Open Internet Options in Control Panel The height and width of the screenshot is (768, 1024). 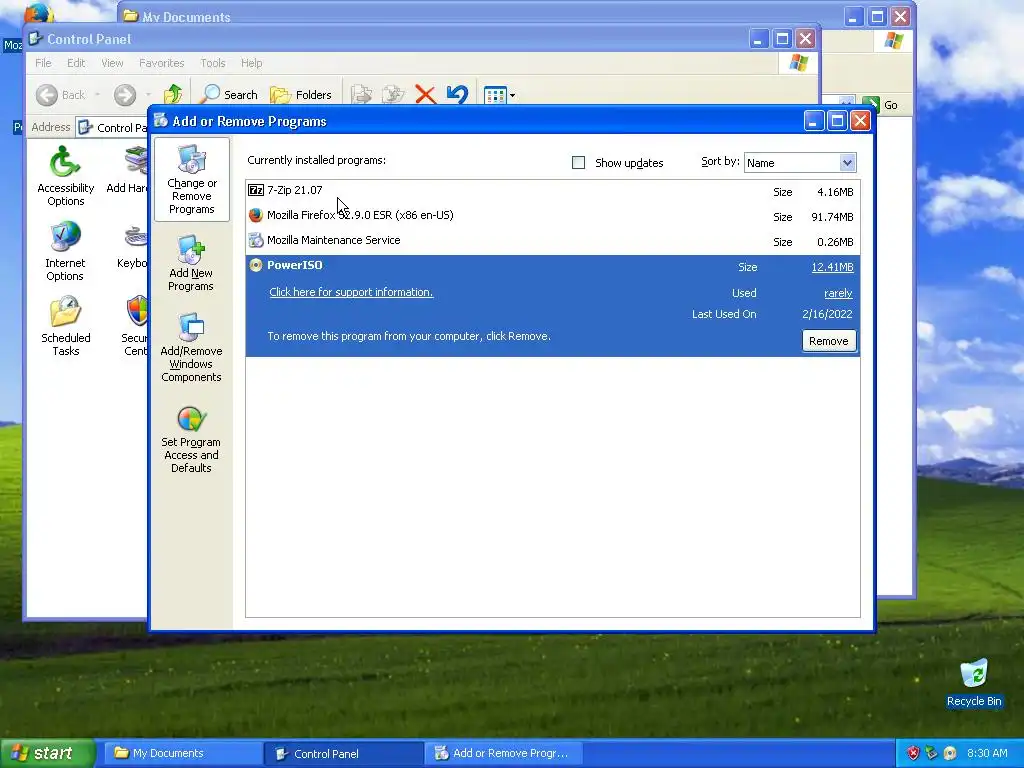click(x=65, y=251)
